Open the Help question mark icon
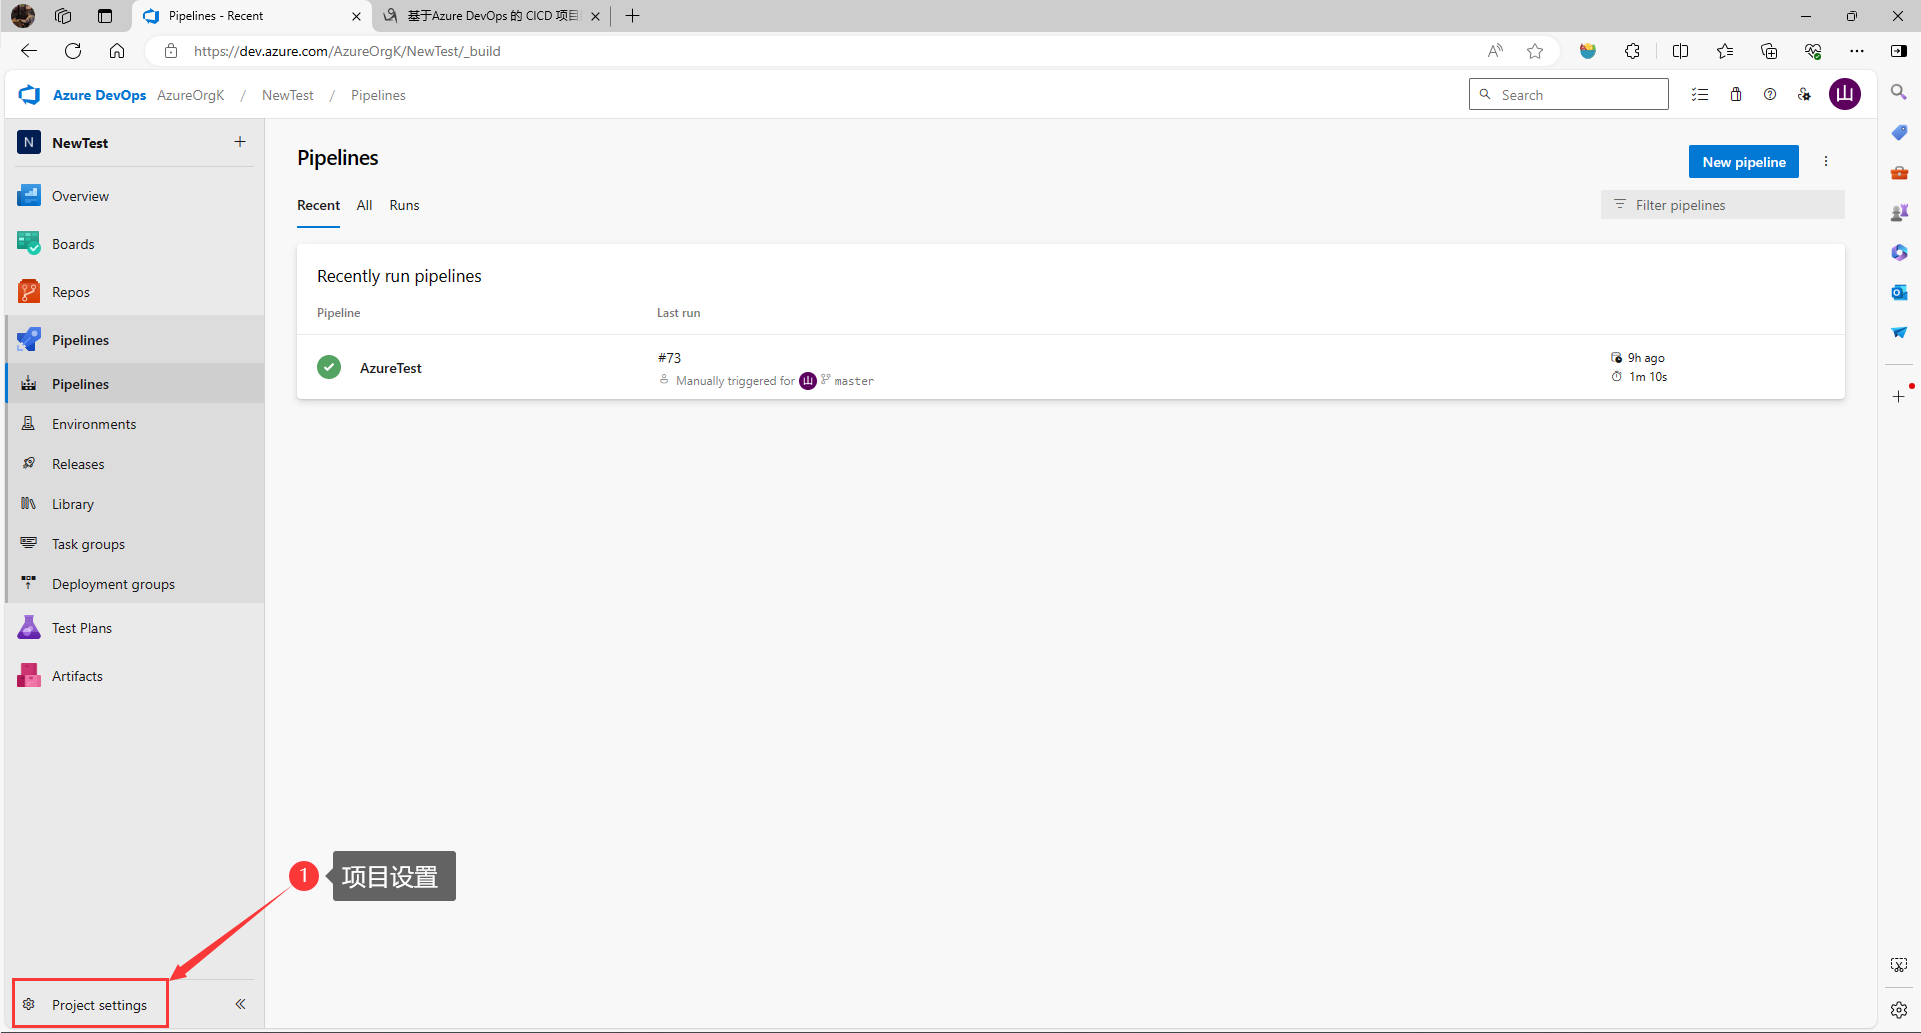The image size is (1921, 1033). (x=1770, y=95)
